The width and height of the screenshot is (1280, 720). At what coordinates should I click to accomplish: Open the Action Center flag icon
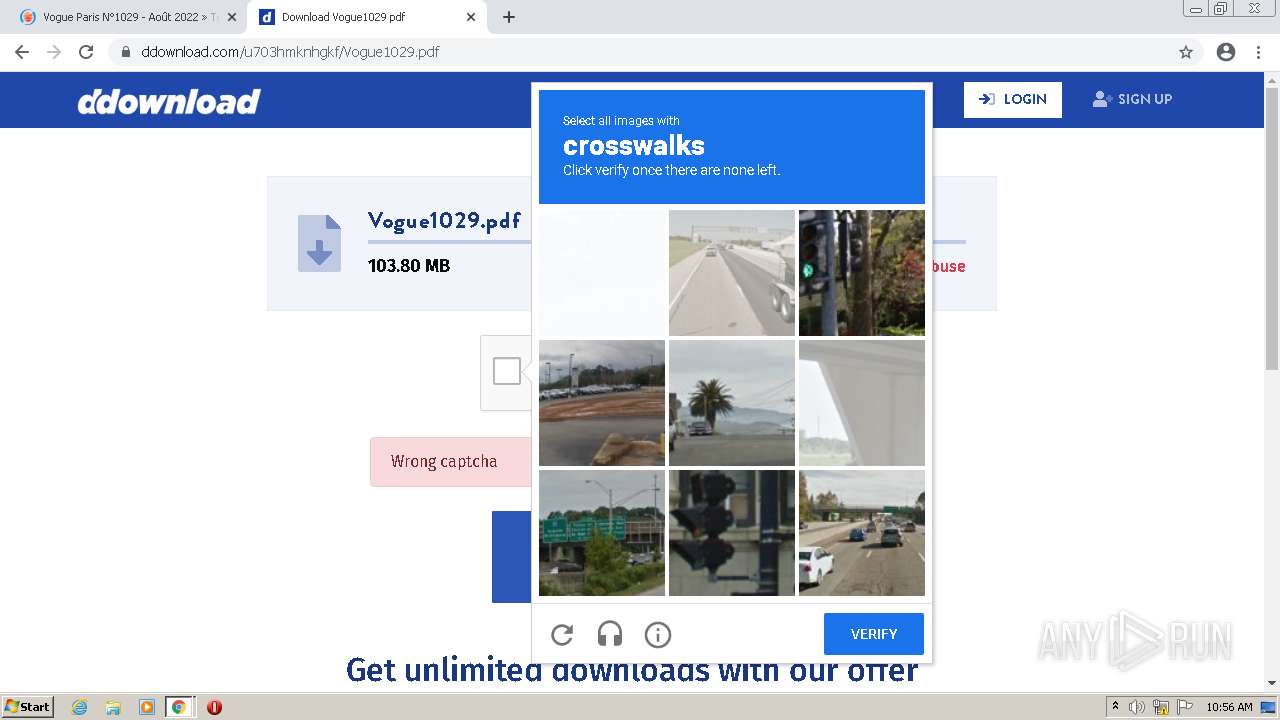[x=1184, y=707]
